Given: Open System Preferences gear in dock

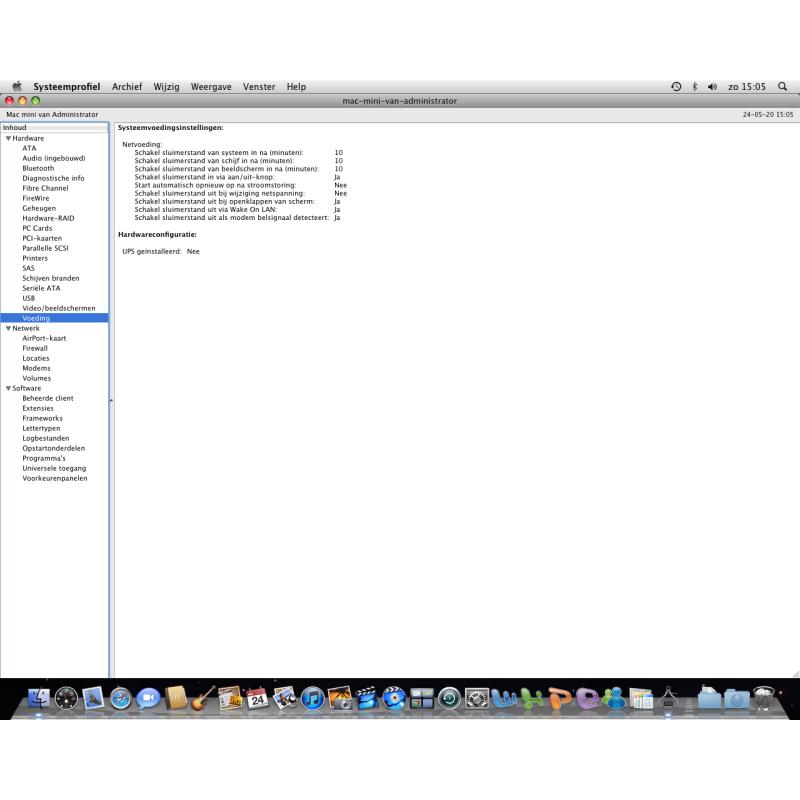Looking at the screenshot, I should 477,698.
